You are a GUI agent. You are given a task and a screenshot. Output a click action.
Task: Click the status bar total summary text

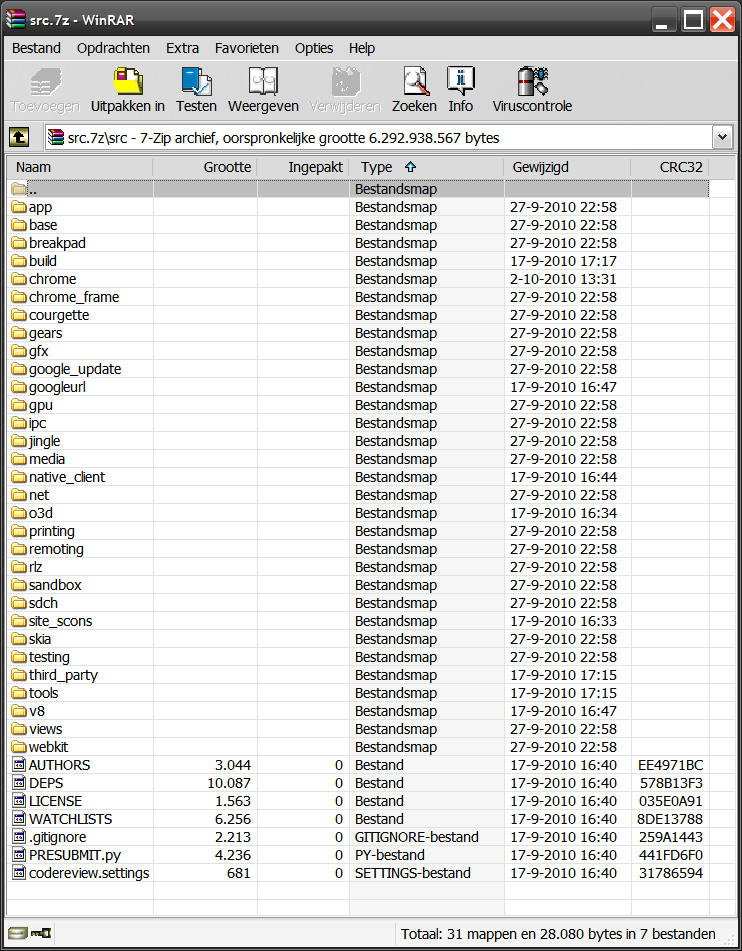(x=558, y=933)
